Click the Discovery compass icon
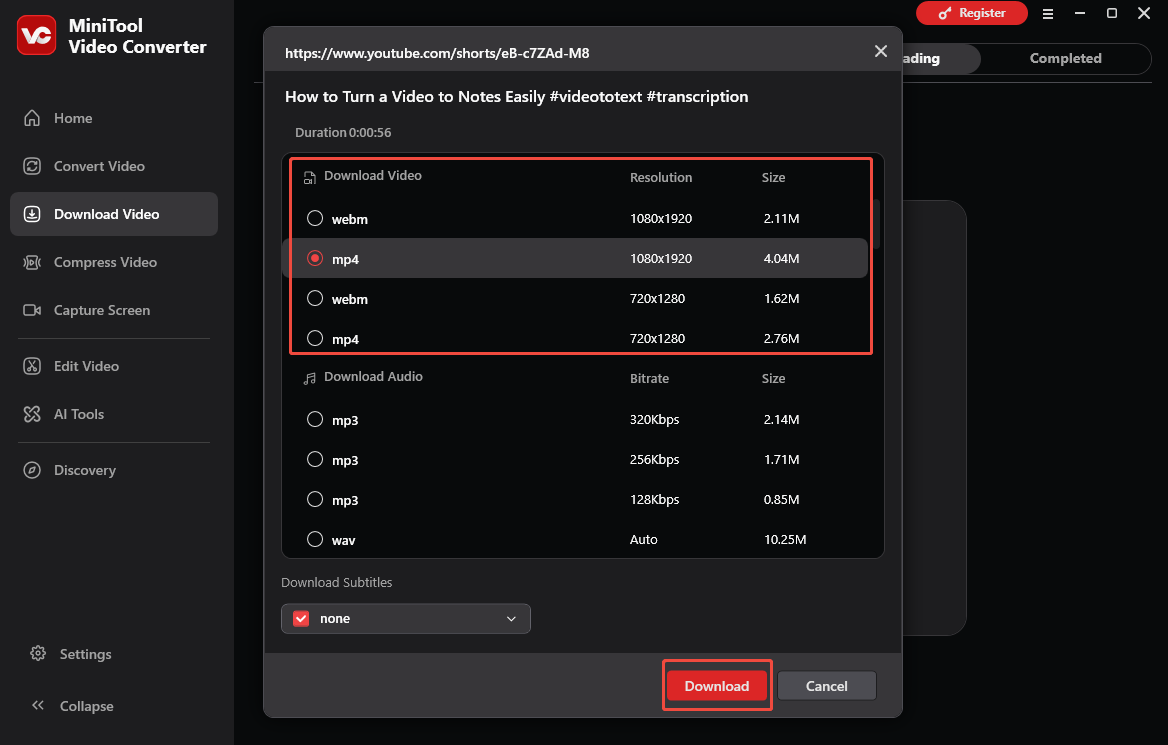 click(32, 470)
